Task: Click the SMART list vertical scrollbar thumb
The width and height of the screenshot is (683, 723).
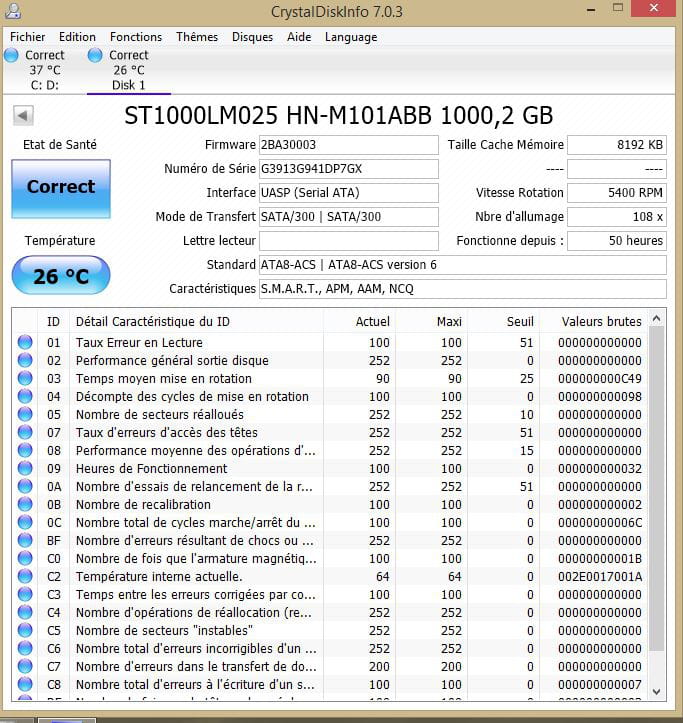Action: pos(657,488)
